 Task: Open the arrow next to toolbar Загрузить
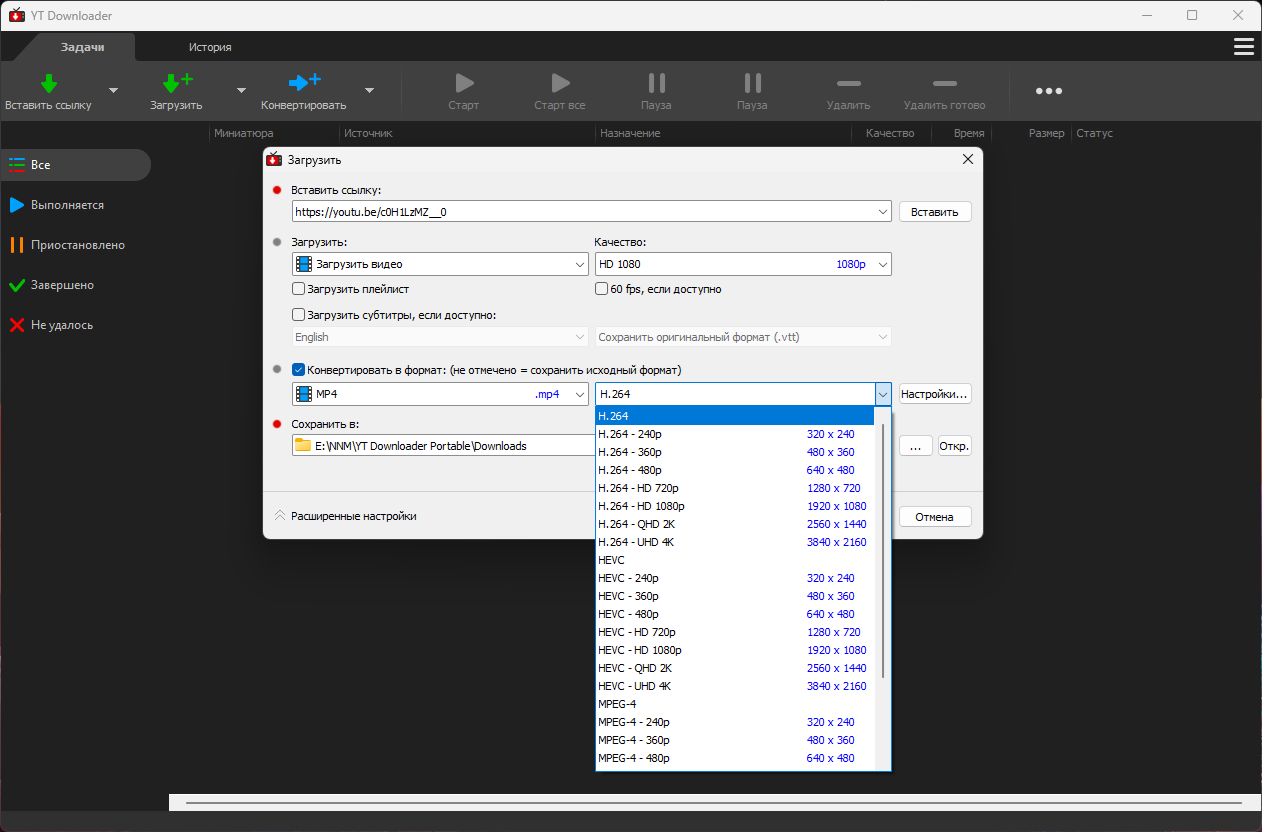(x=241, y=90)
